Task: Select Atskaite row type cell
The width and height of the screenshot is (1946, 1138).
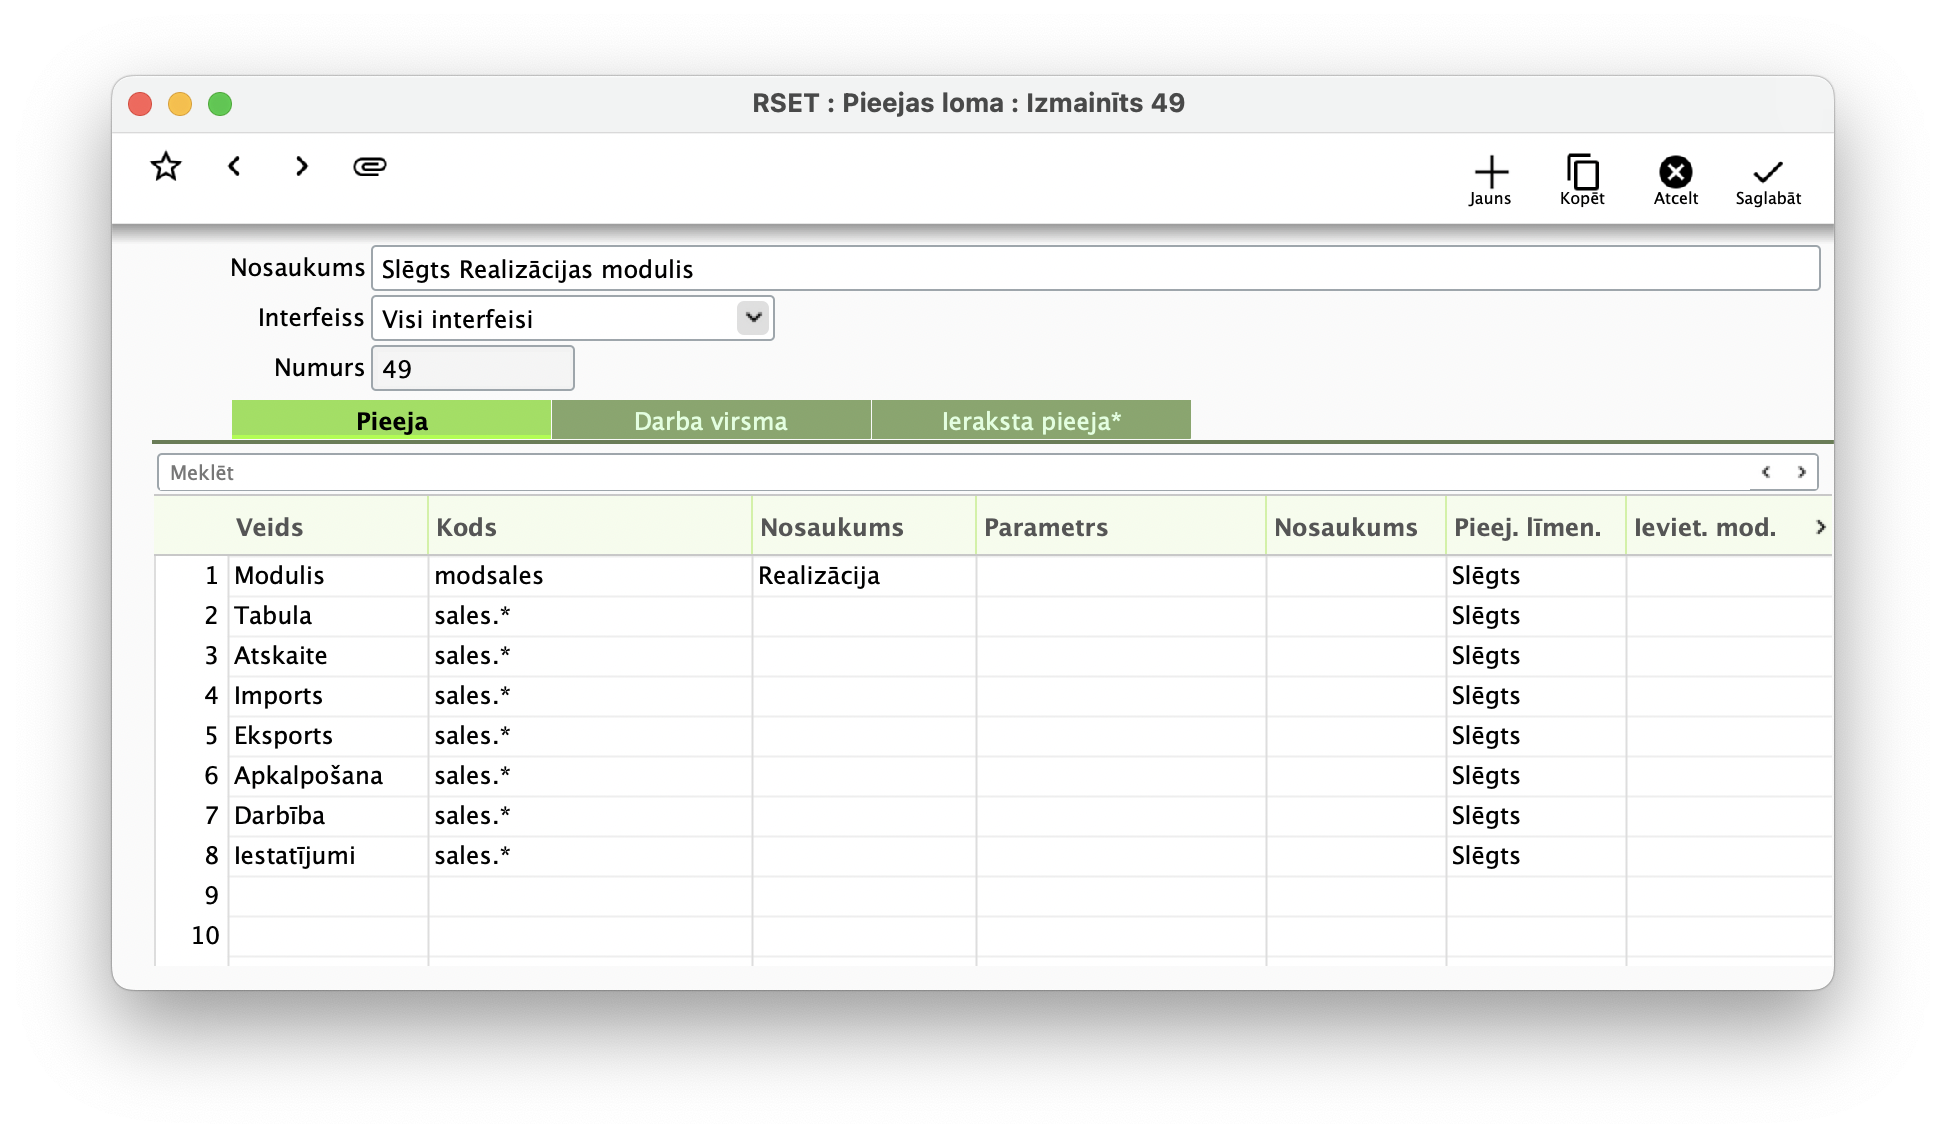Action: click(x=328, y=656)
